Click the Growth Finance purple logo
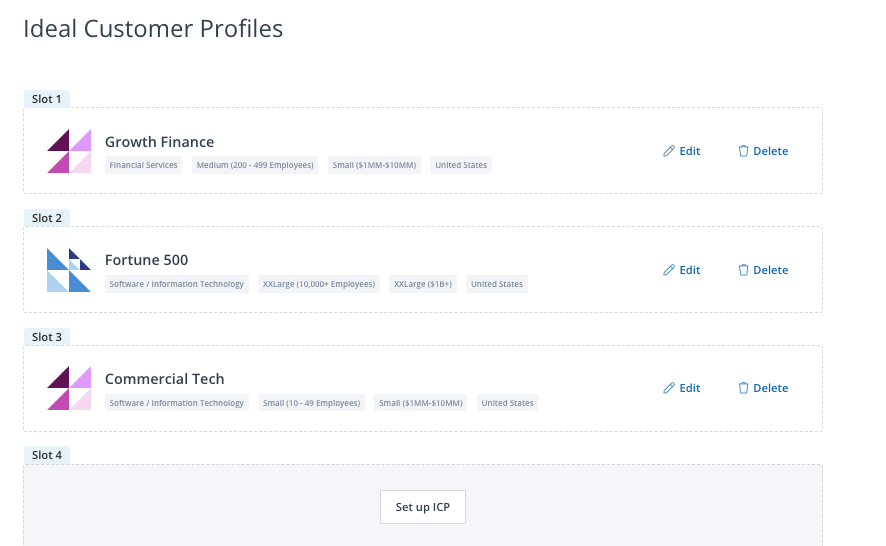The image size is (886, 546). pos(69,151)
